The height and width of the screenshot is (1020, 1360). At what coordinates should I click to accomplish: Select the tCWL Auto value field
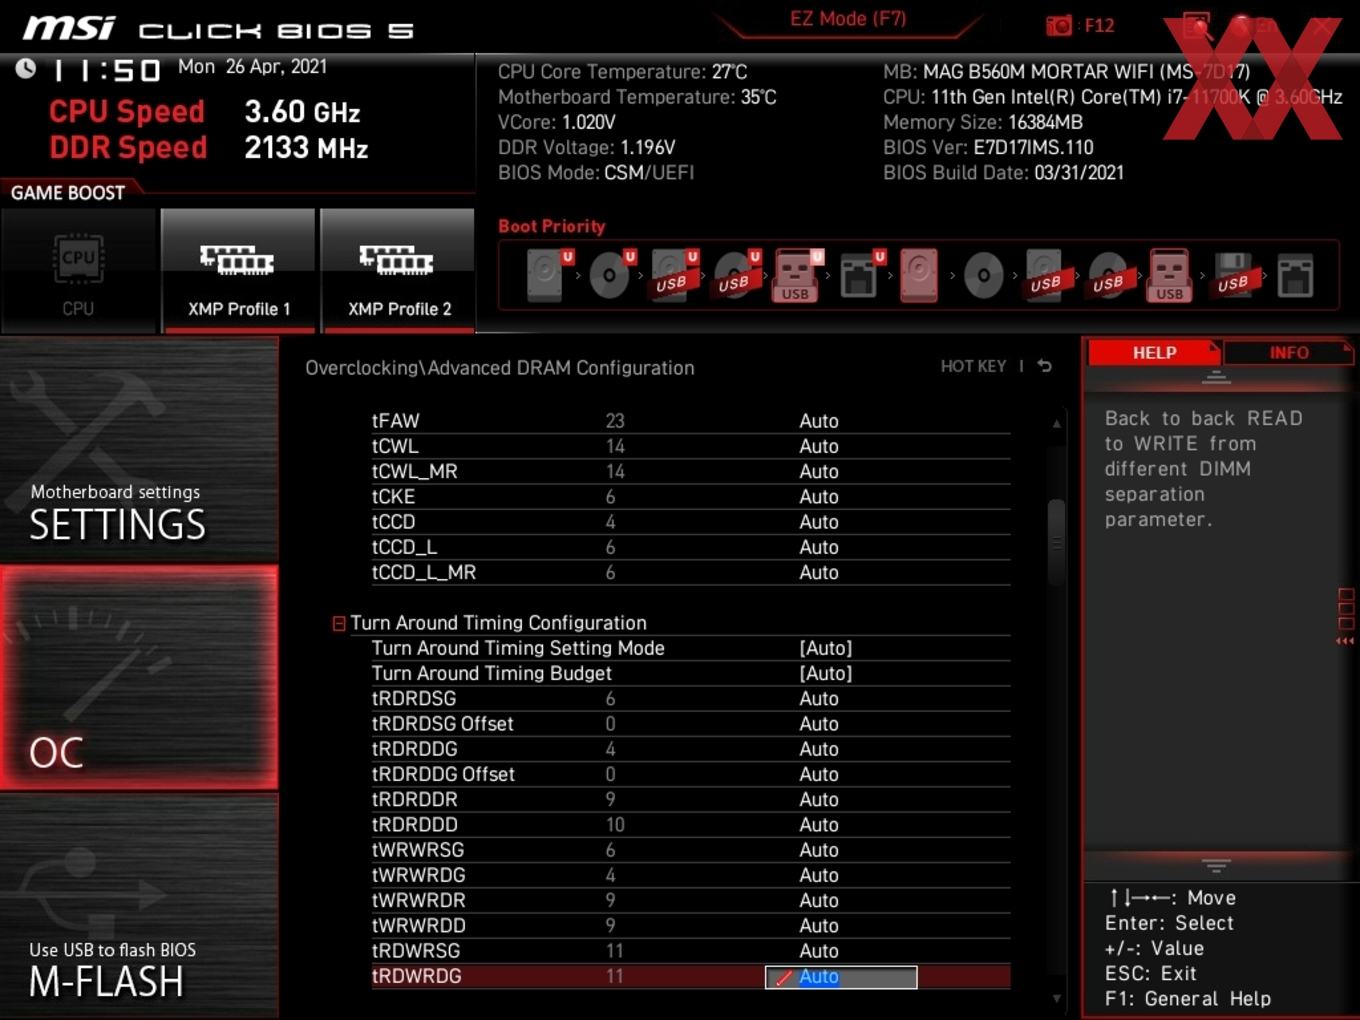point(819,446)
